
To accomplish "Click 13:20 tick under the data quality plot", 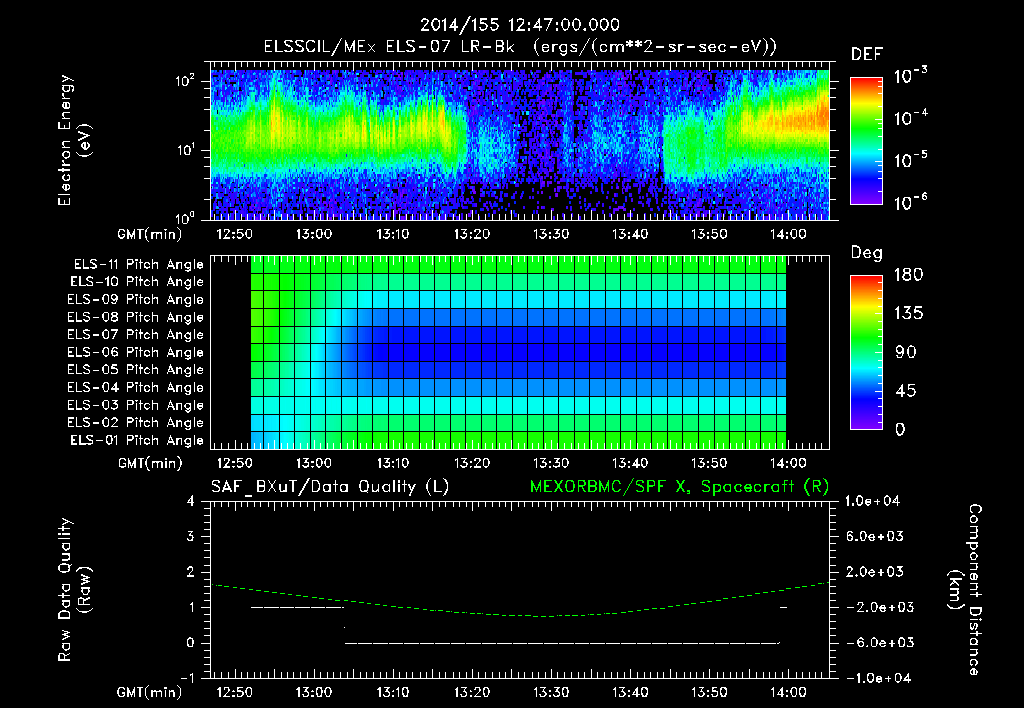I will point(472,693).
